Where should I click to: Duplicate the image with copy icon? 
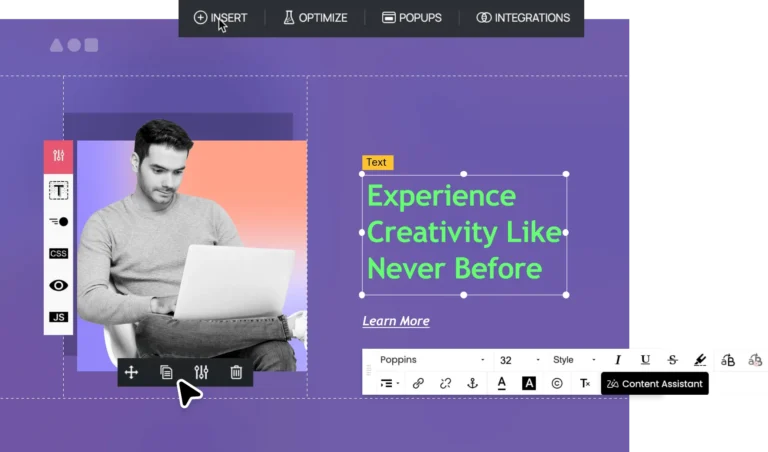pyautogui.click(x=167, y=373)
